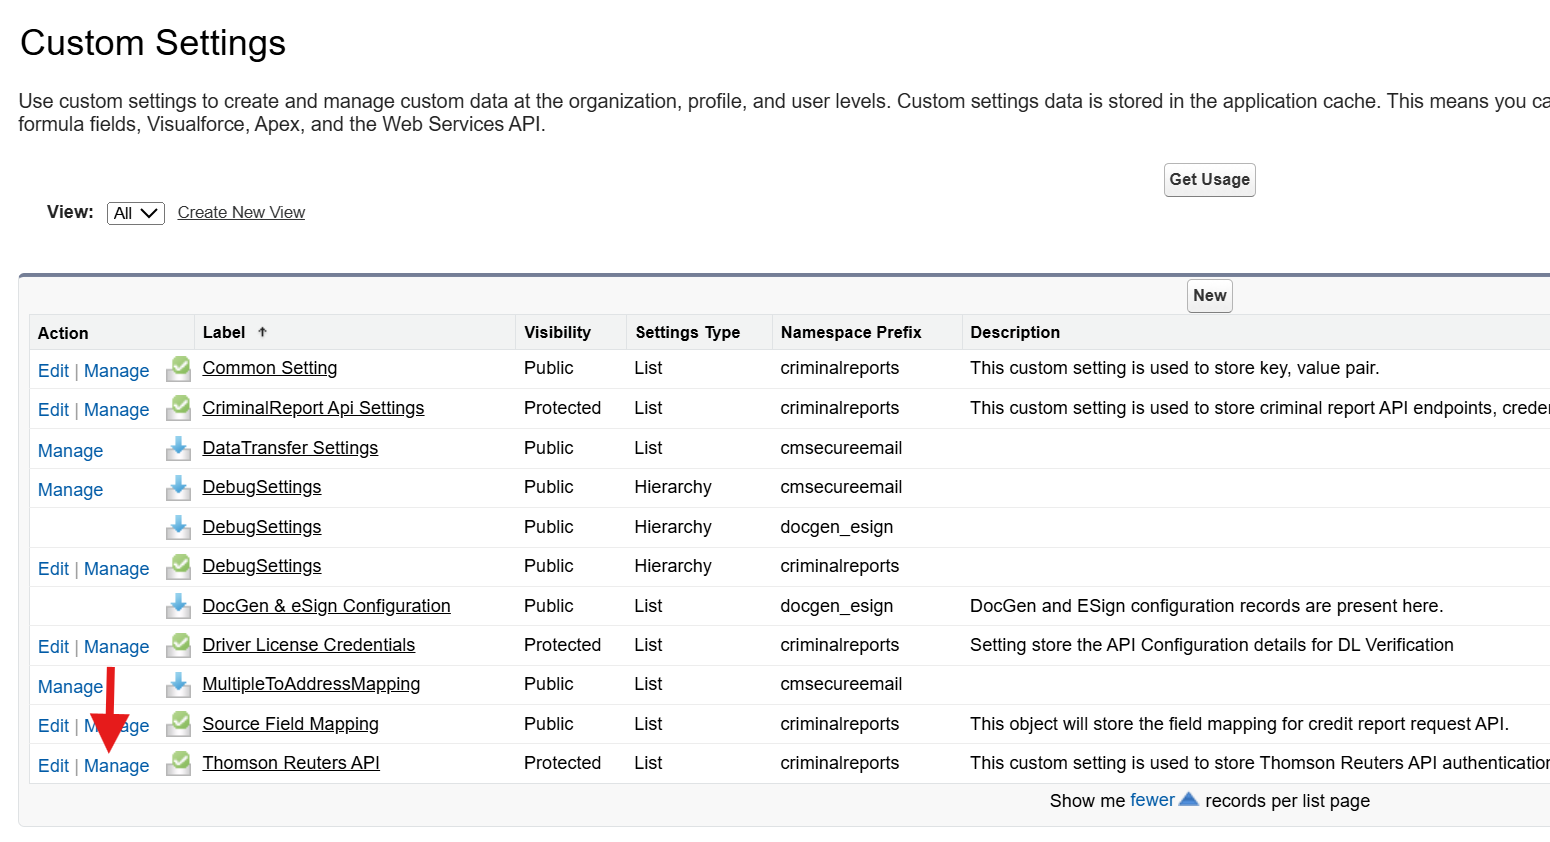
Task: Click the icon beside the docgen_esign DebugSettings label
Action: click(x=179, y=527)
